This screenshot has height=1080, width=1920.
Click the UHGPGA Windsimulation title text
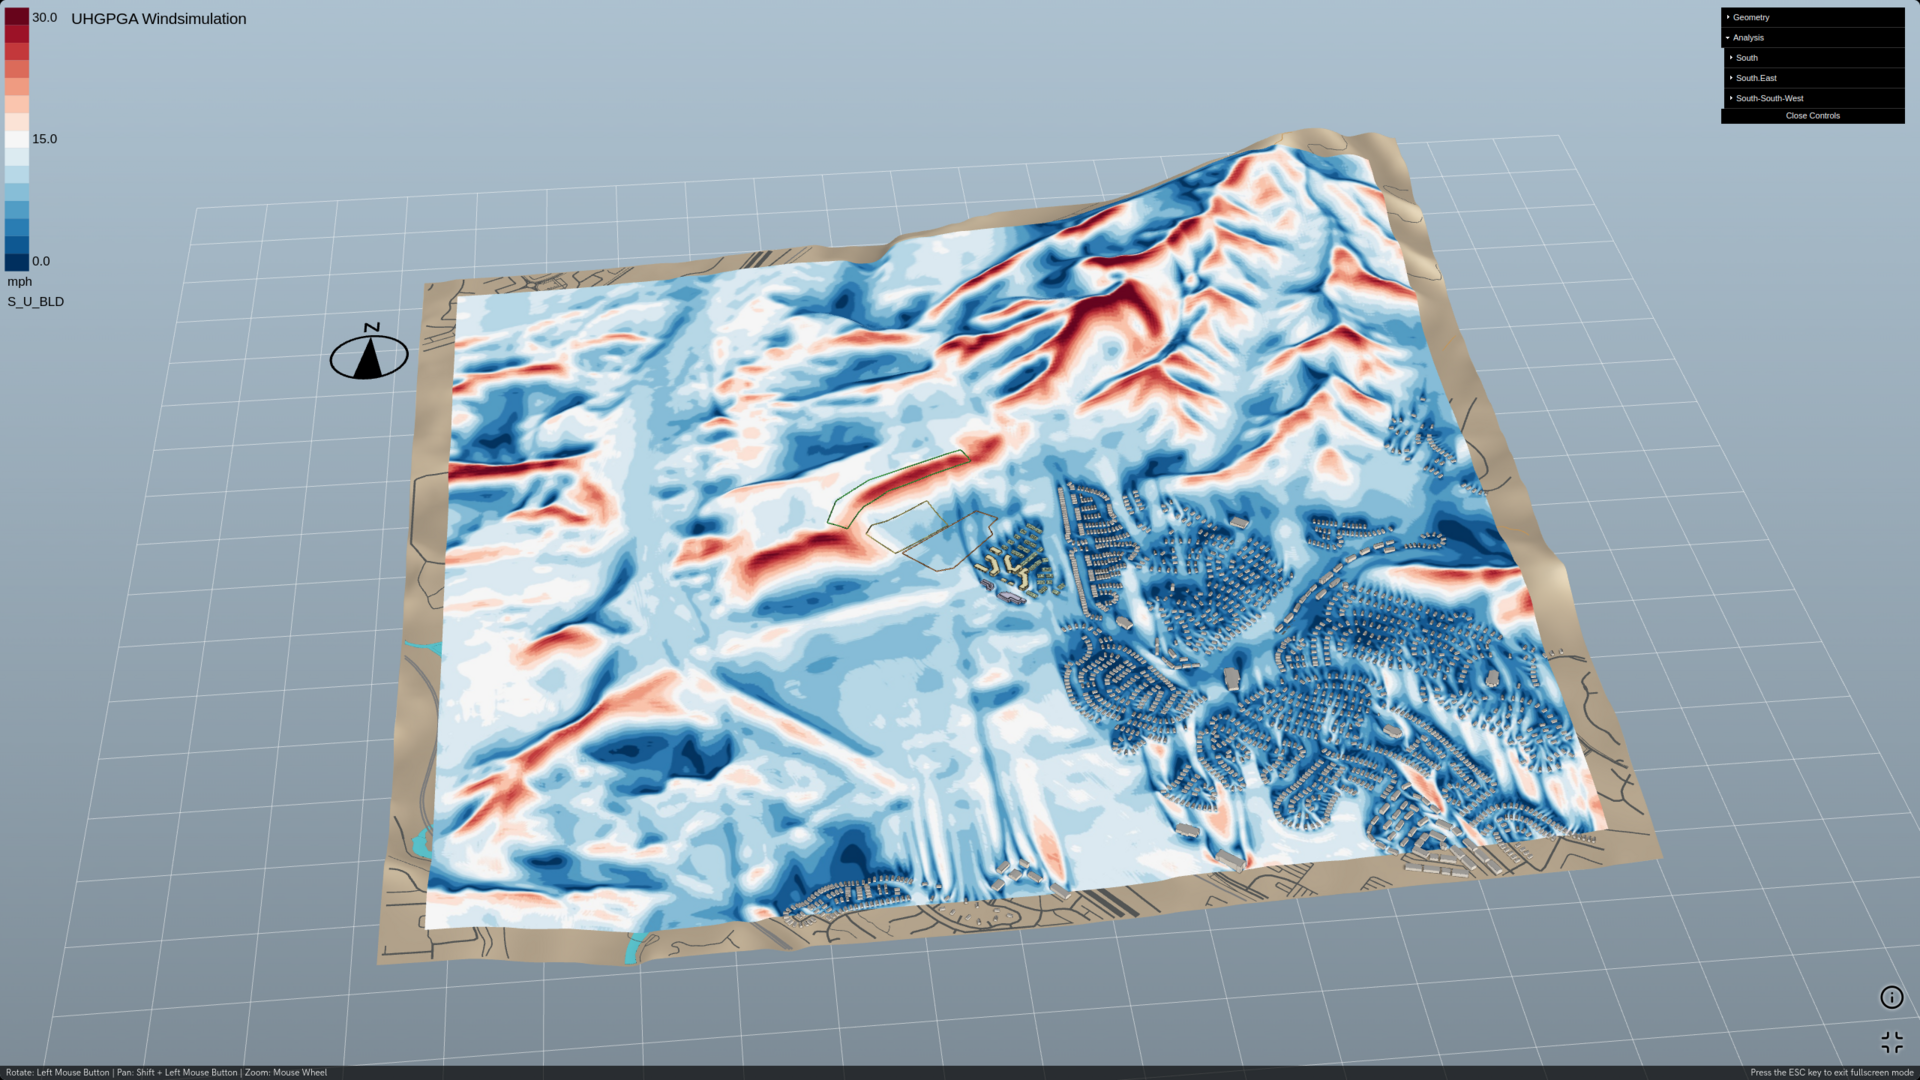pyautogui.click(x=158, y=19)
